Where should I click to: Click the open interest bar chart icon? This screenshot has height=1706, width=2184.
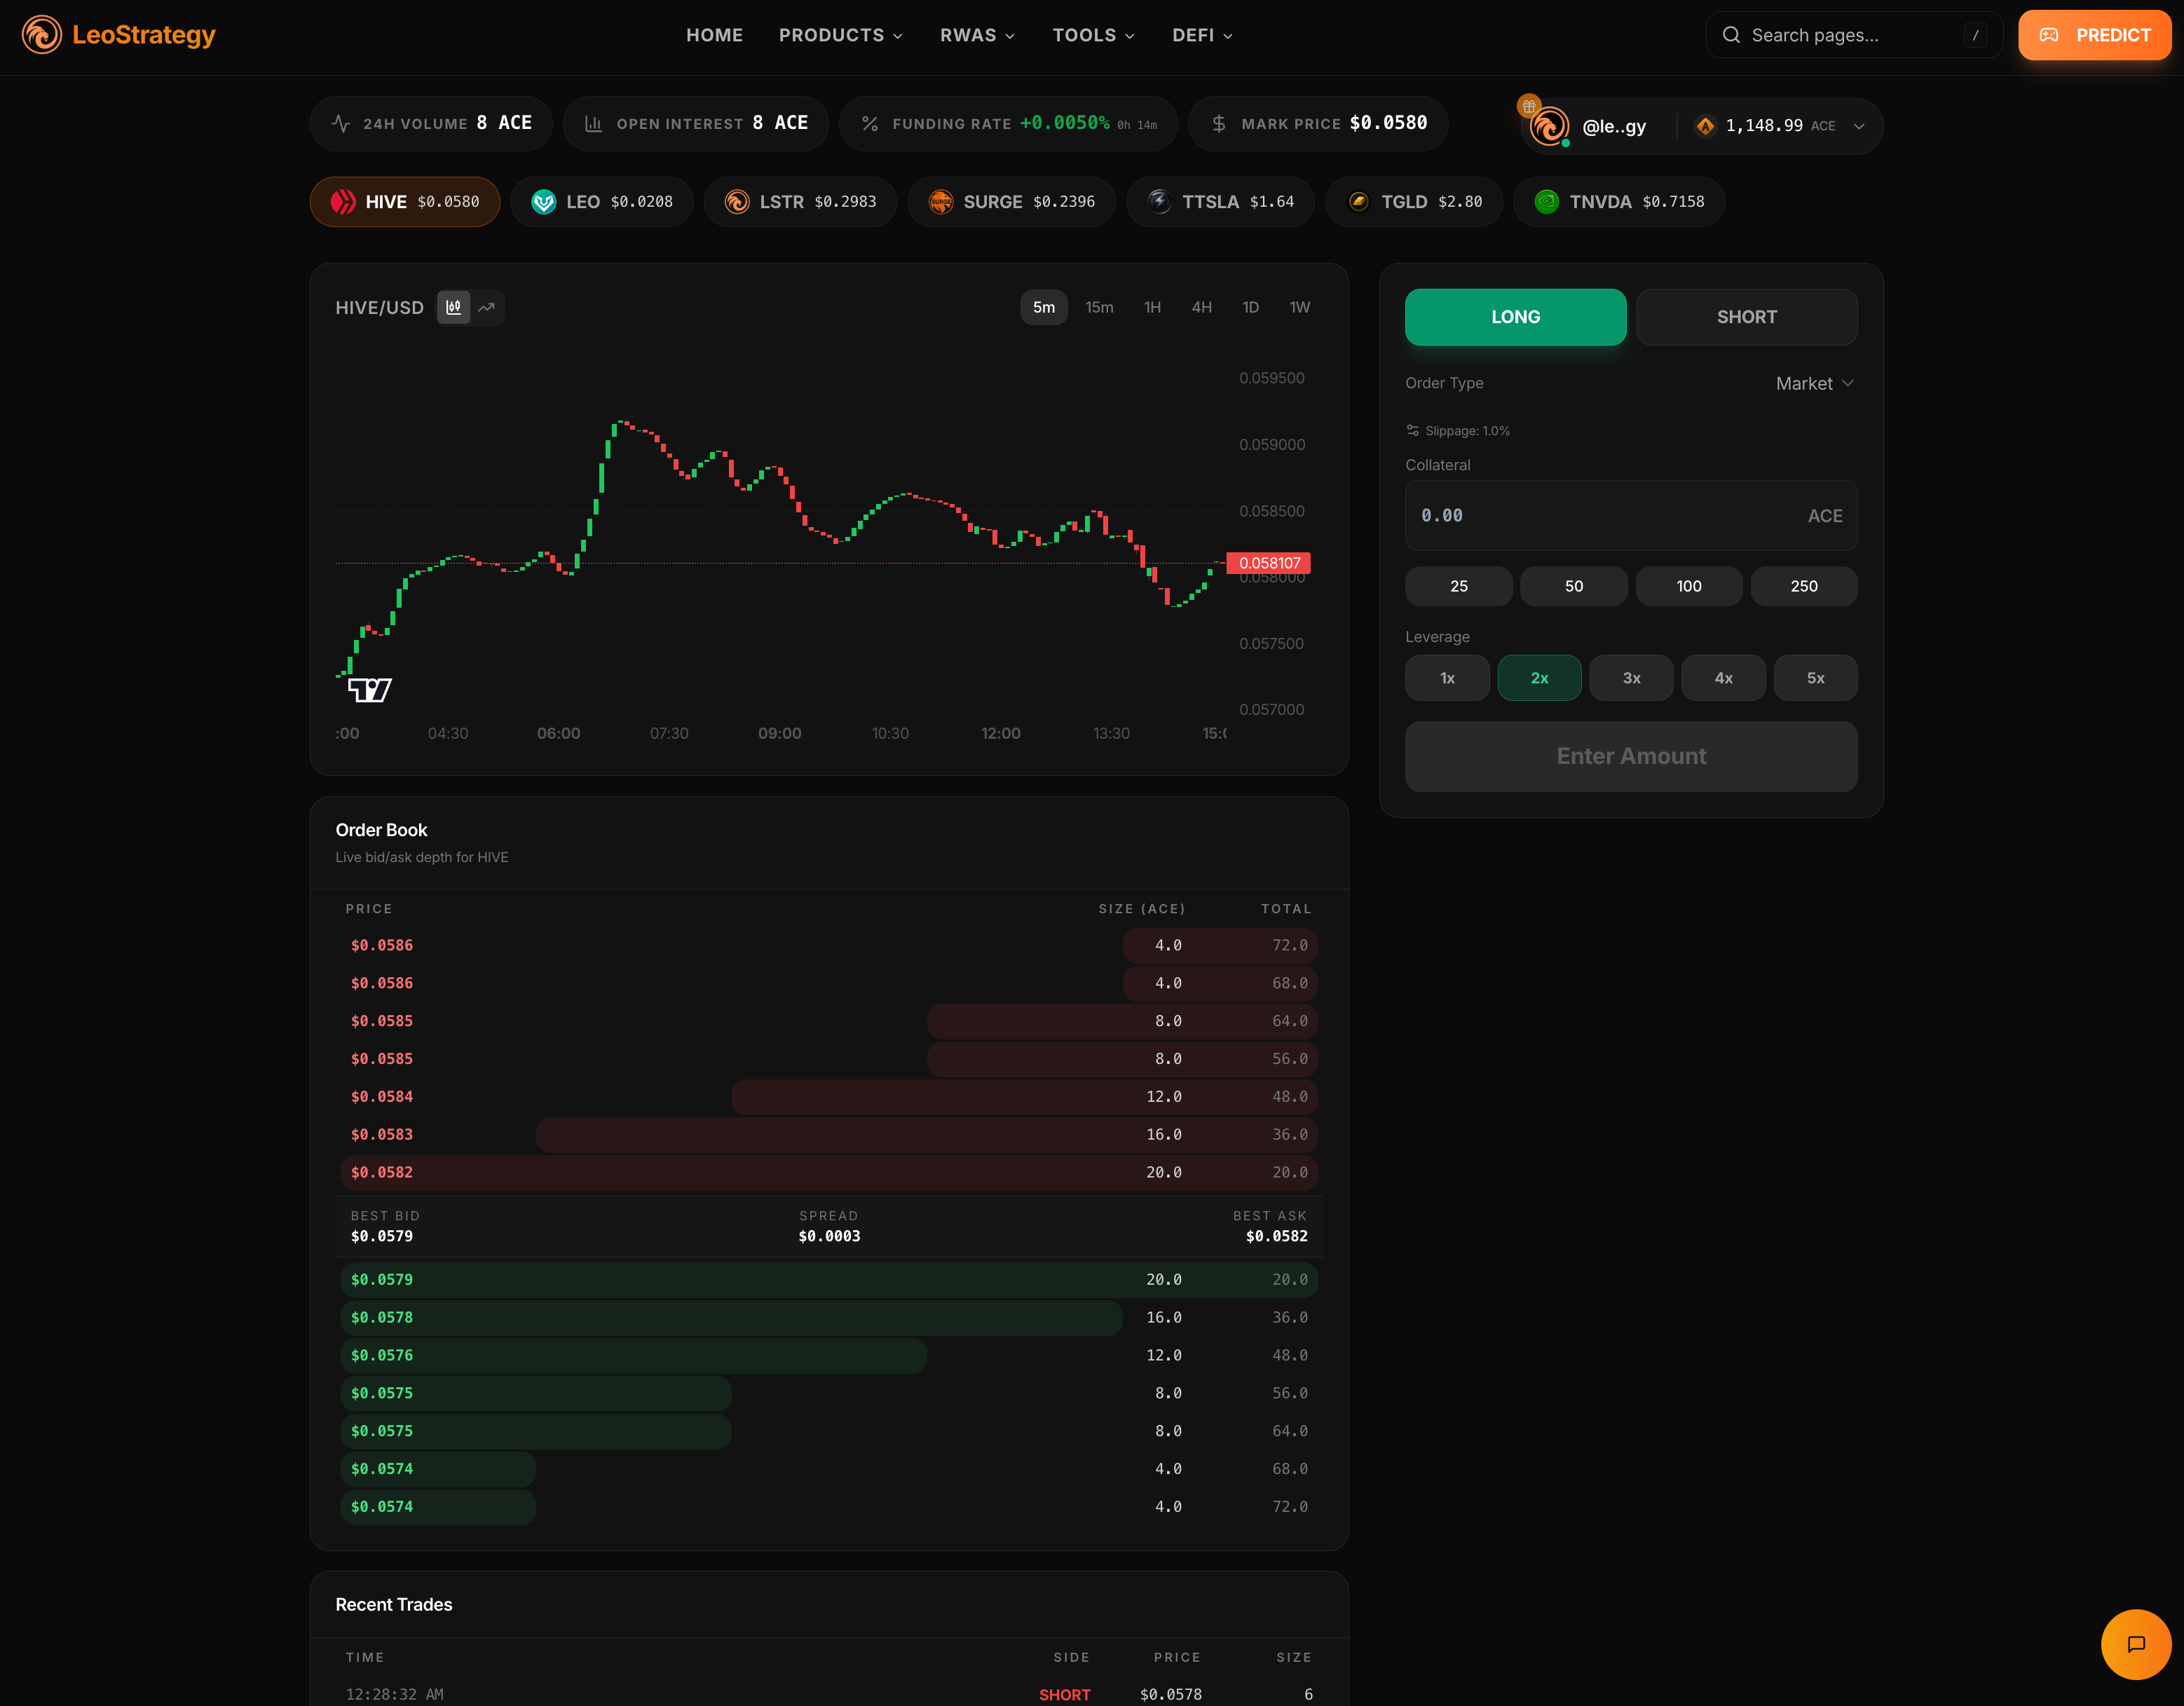[593, 124]
